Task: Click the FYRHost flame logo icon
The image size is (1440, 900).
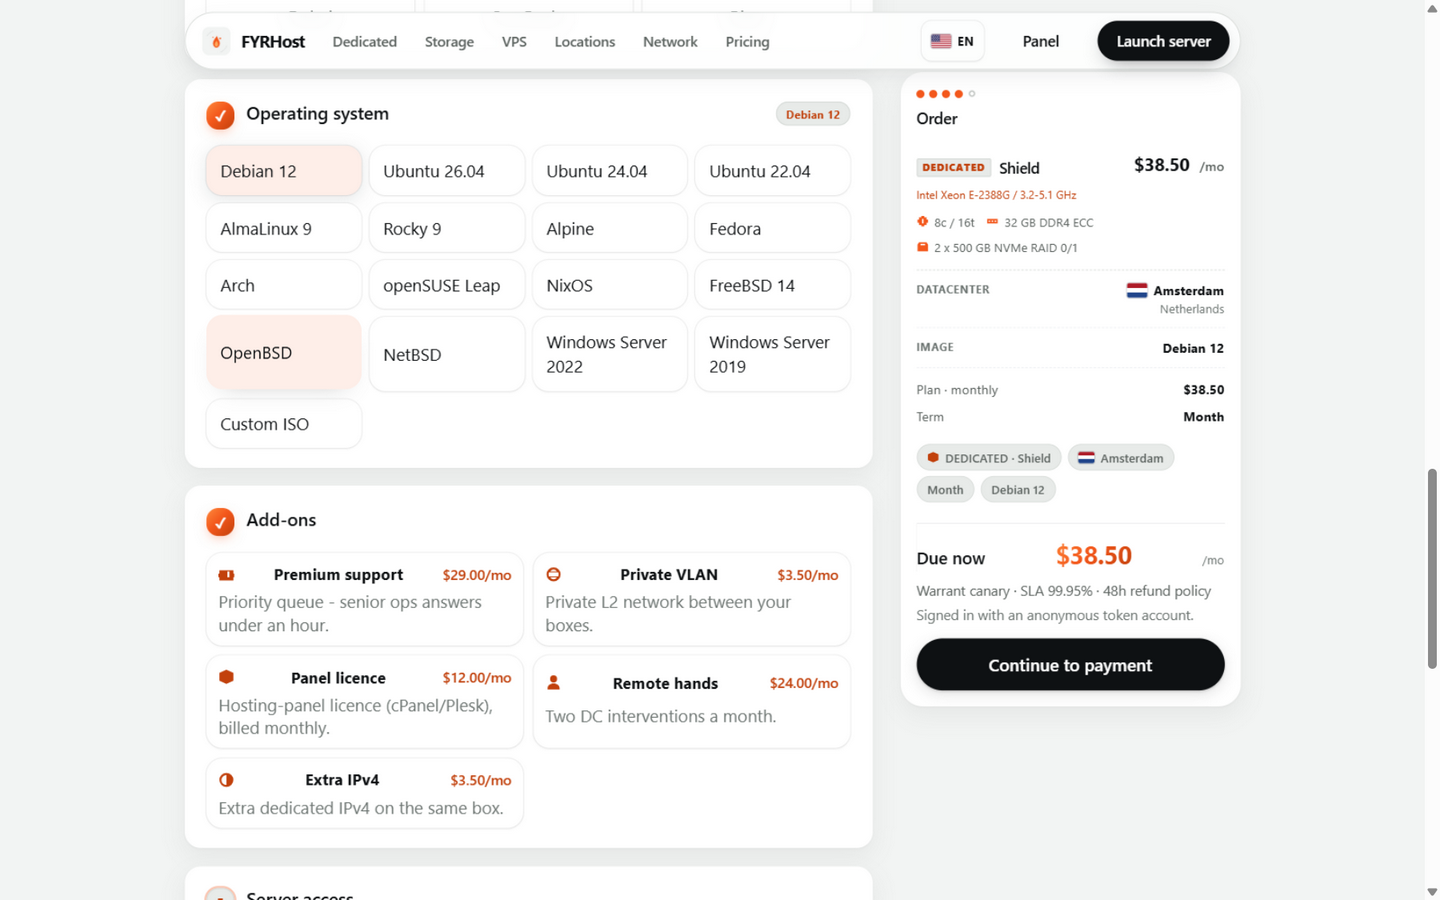Action: coord(216,41)
